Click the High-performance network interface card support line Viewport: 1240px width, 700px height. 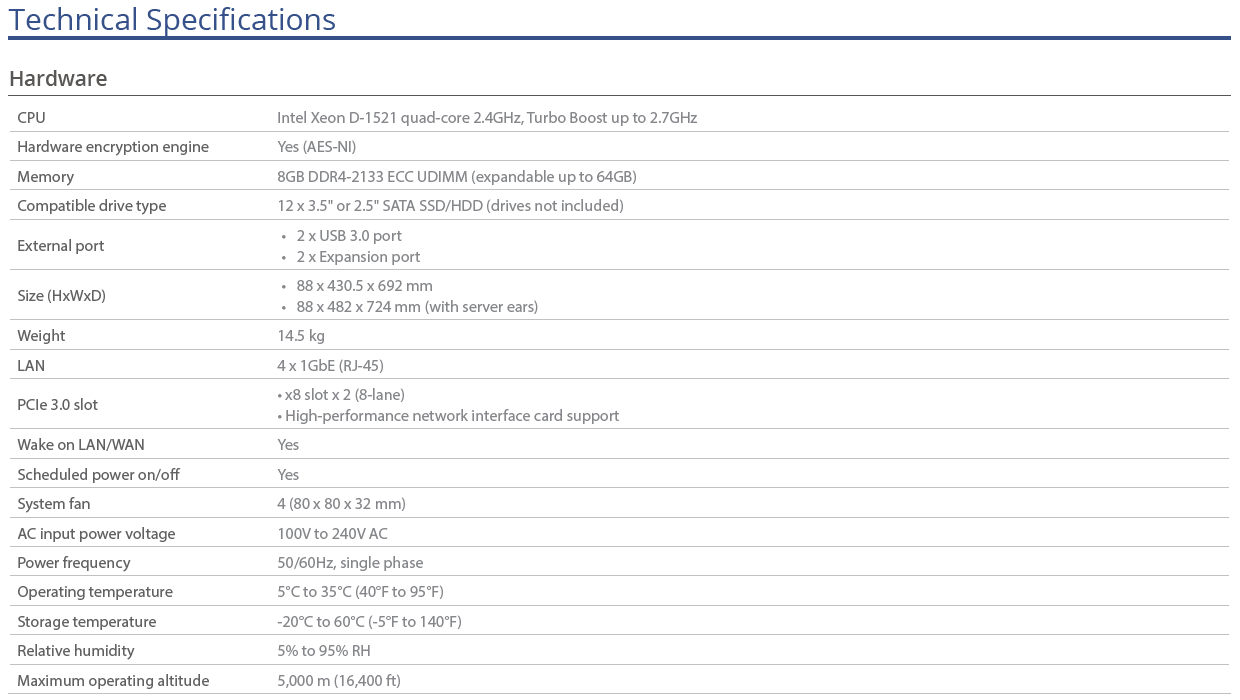452,416
